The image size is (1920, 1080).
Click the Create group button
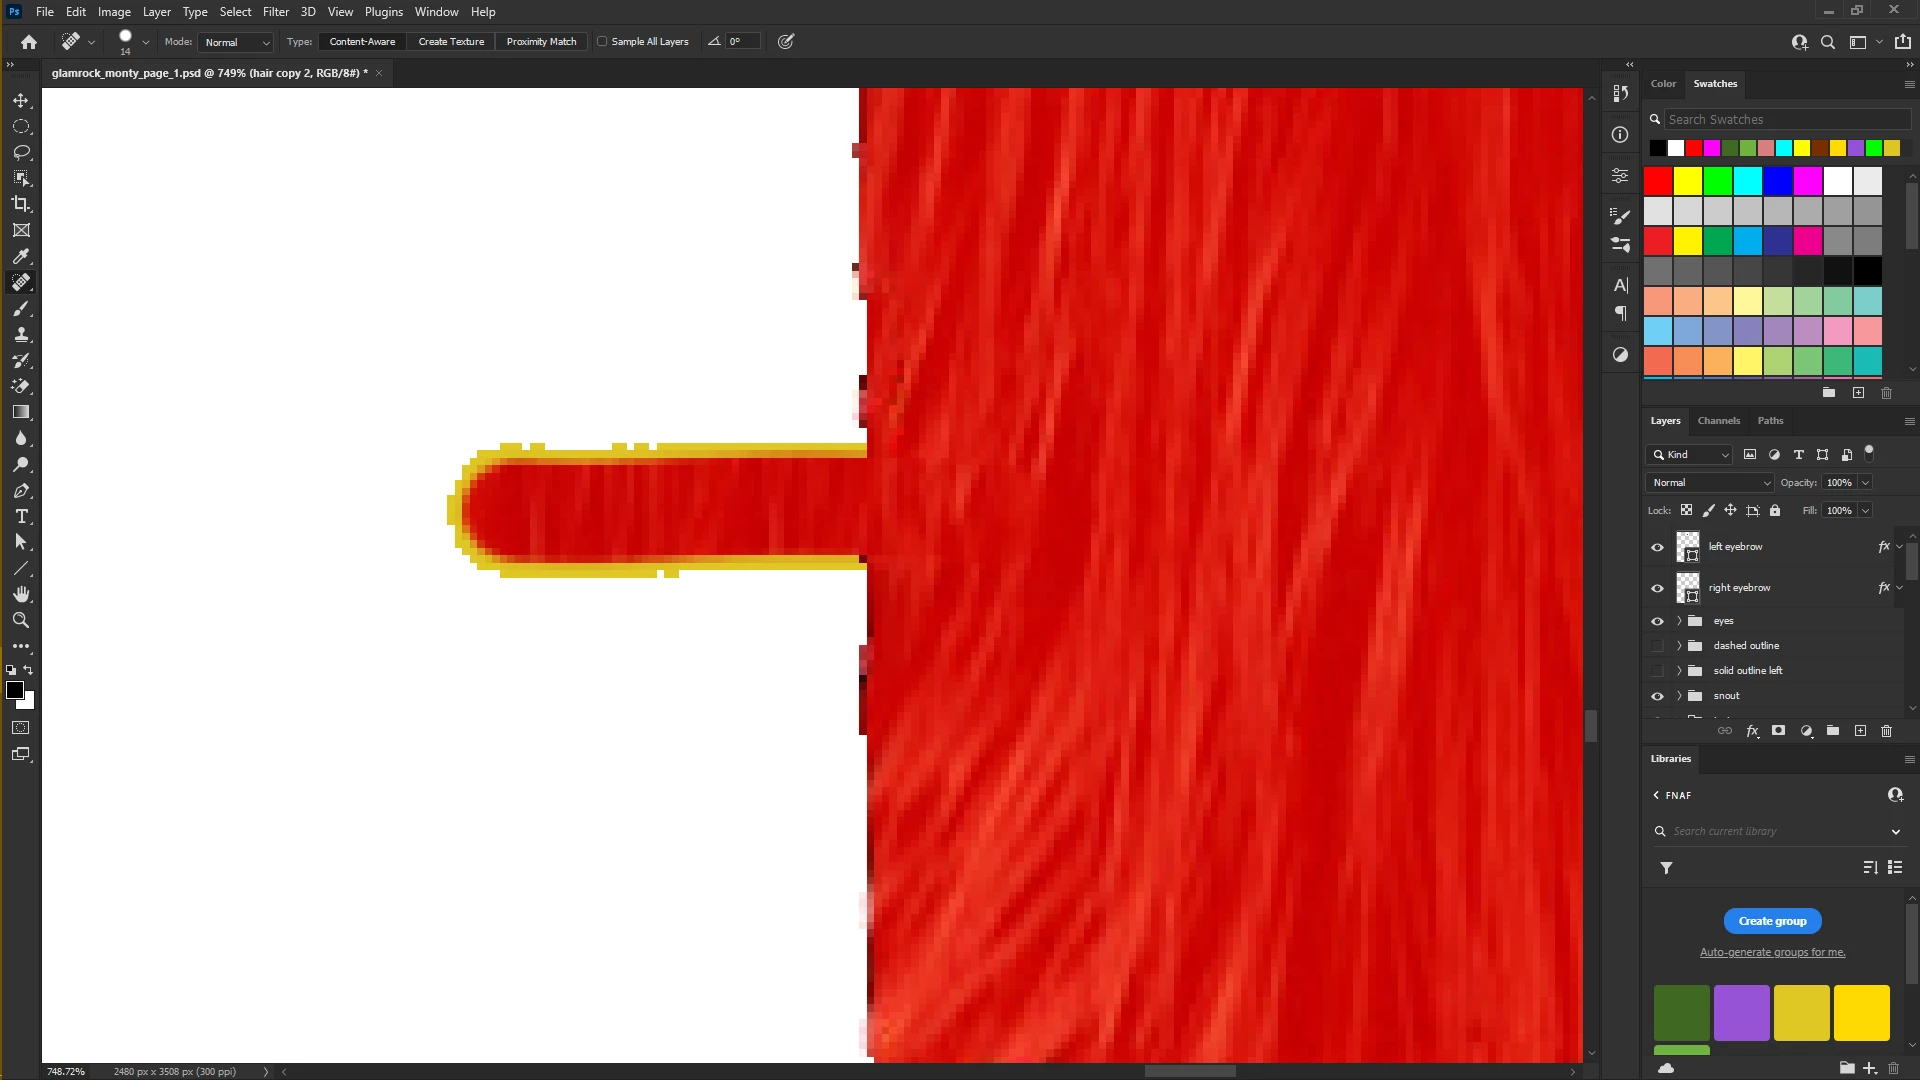1772,921
